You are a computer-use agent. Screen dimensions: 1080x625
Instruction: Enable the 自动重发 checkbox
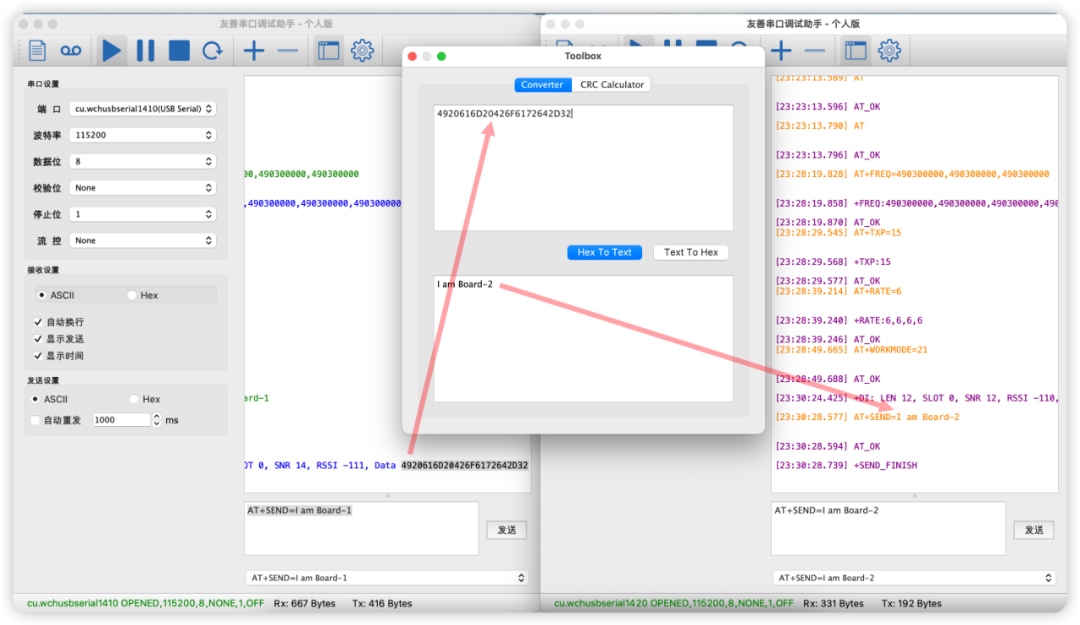click(37, 420)
